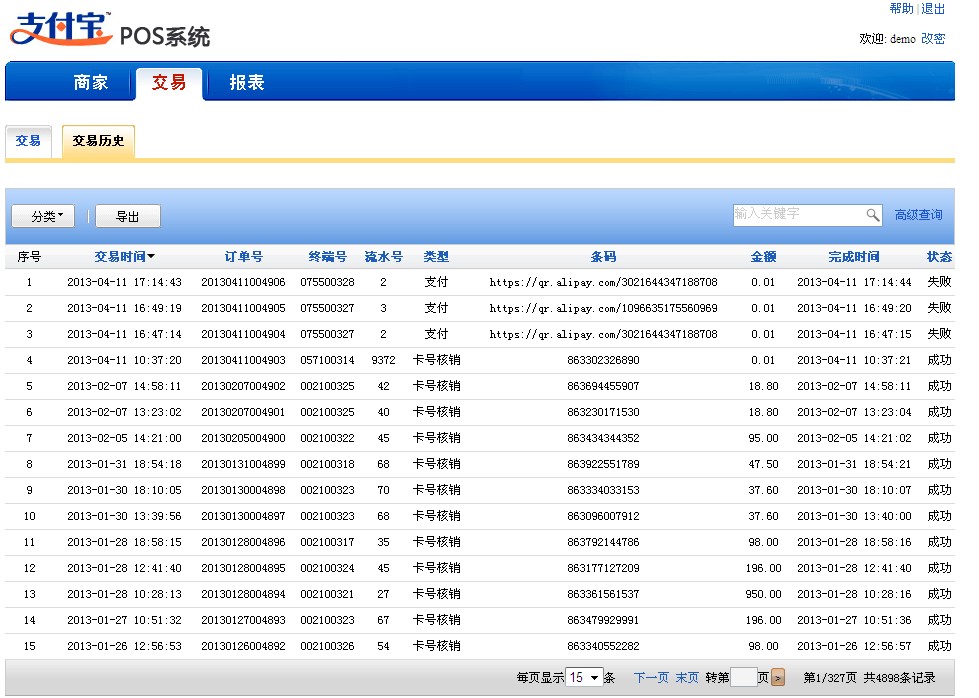The image size is (979, 698).
Task: Open the 分类 dropdown
Action: (x=43, y=216)
